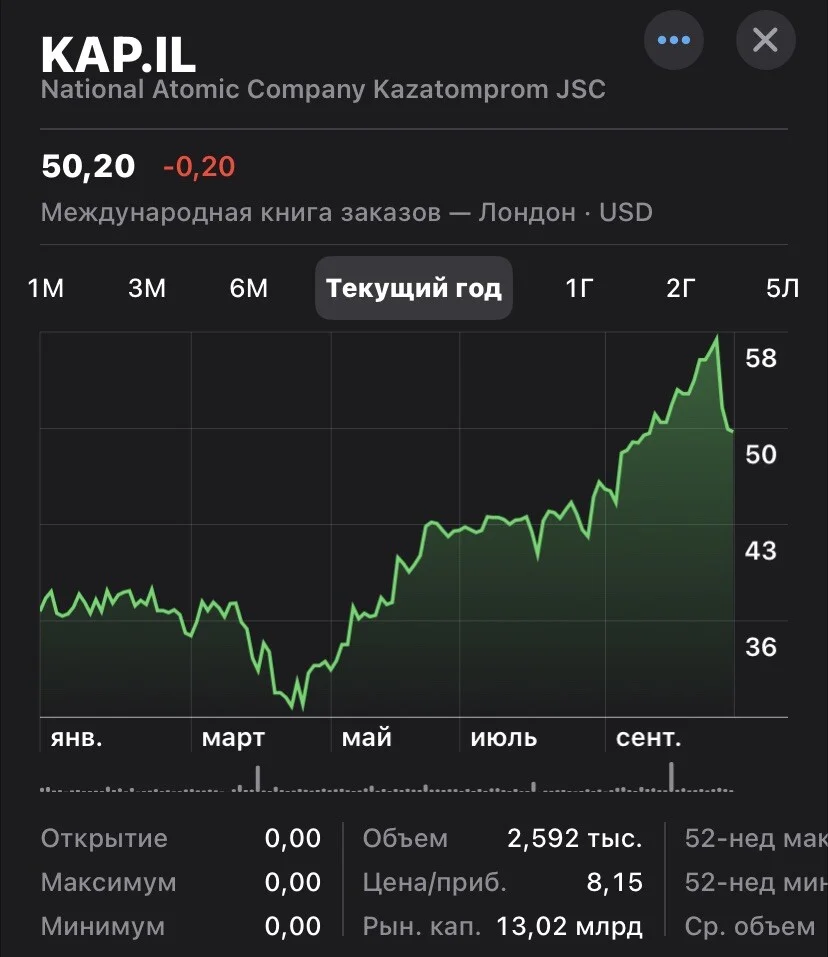
Task: Select the Текущий год range tab
Action: 414,288
